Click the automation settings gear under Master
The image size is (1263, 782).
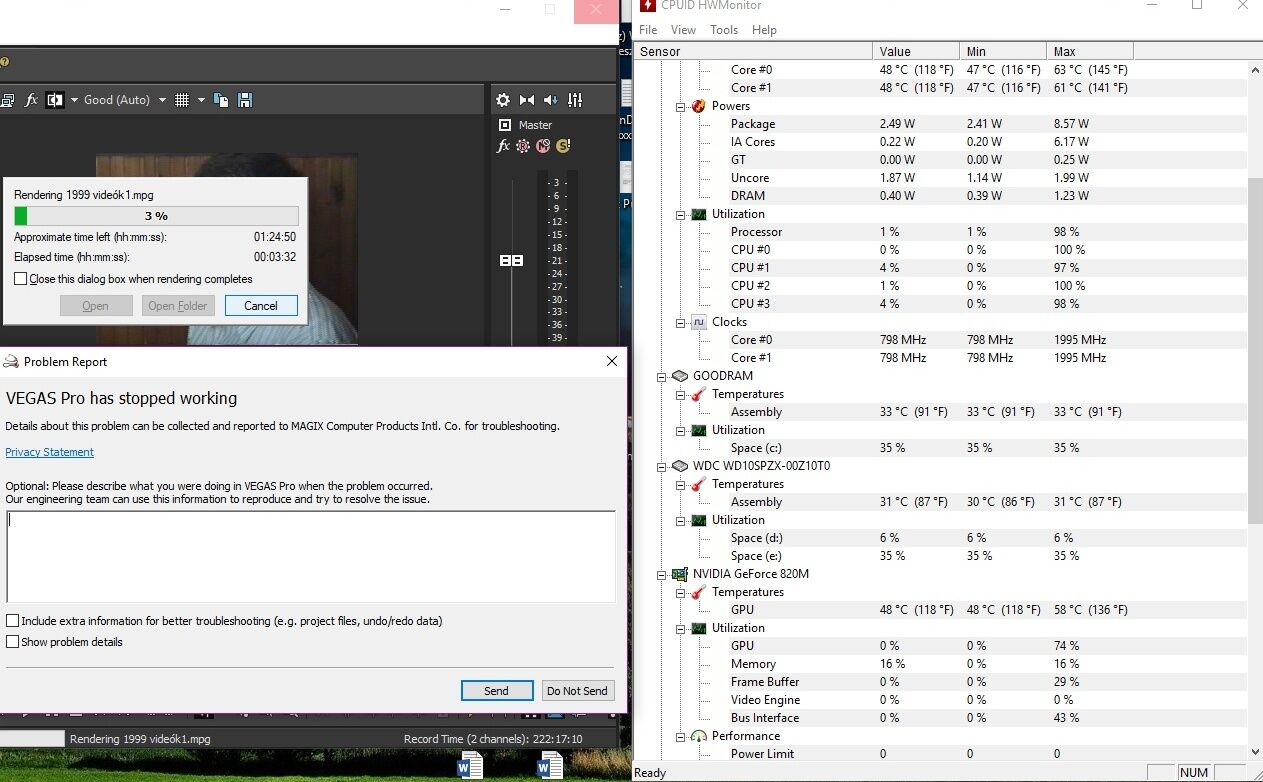point(523,146)
